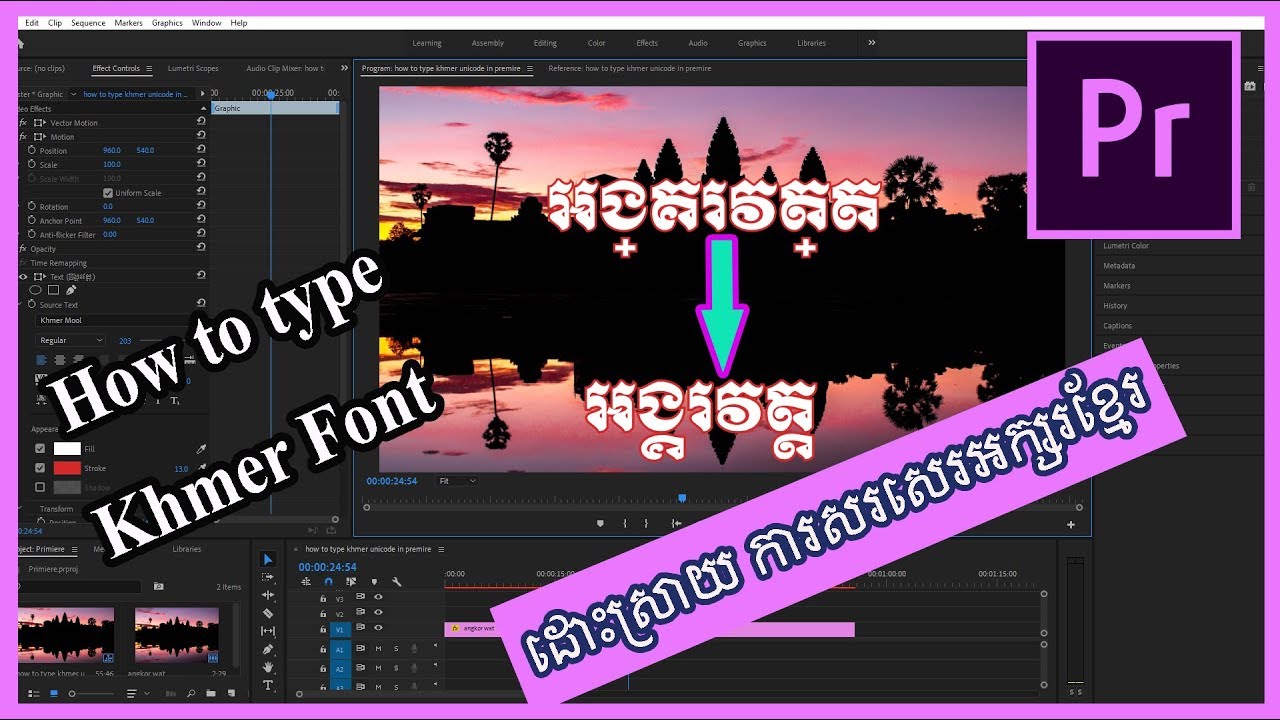Click the rectangle mask tool under Text
The height and width of the screenshot is (720, 1280).
54,290
